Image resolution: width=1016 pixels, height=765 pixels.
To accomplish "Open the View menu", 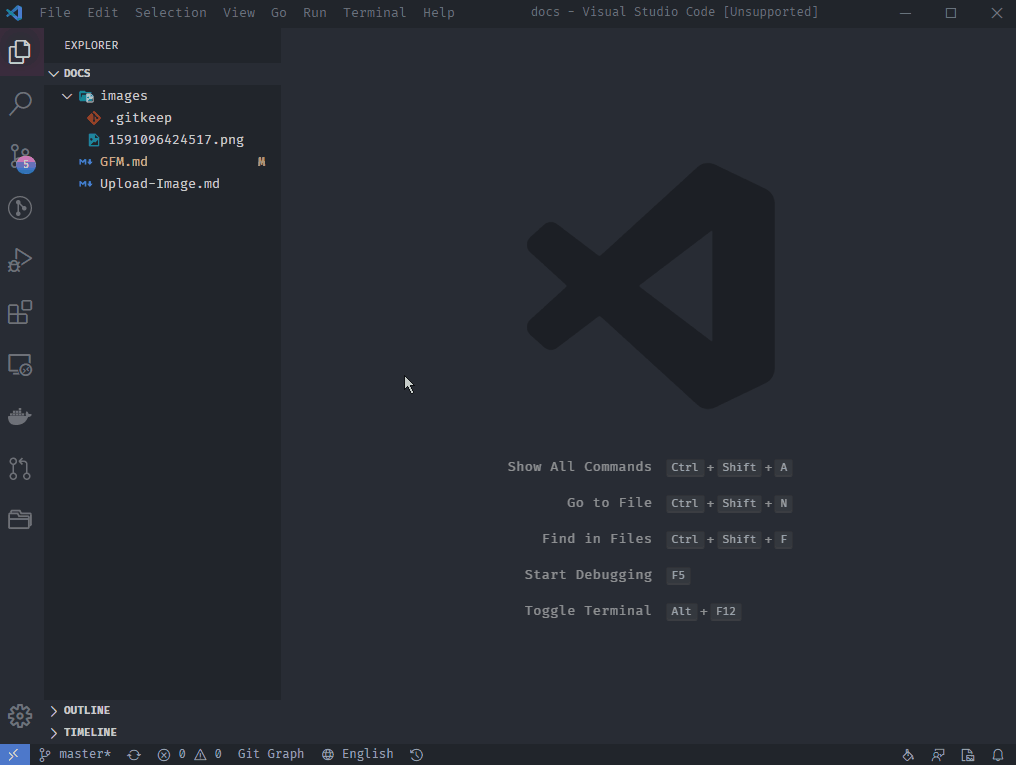I will click(239, 12).
